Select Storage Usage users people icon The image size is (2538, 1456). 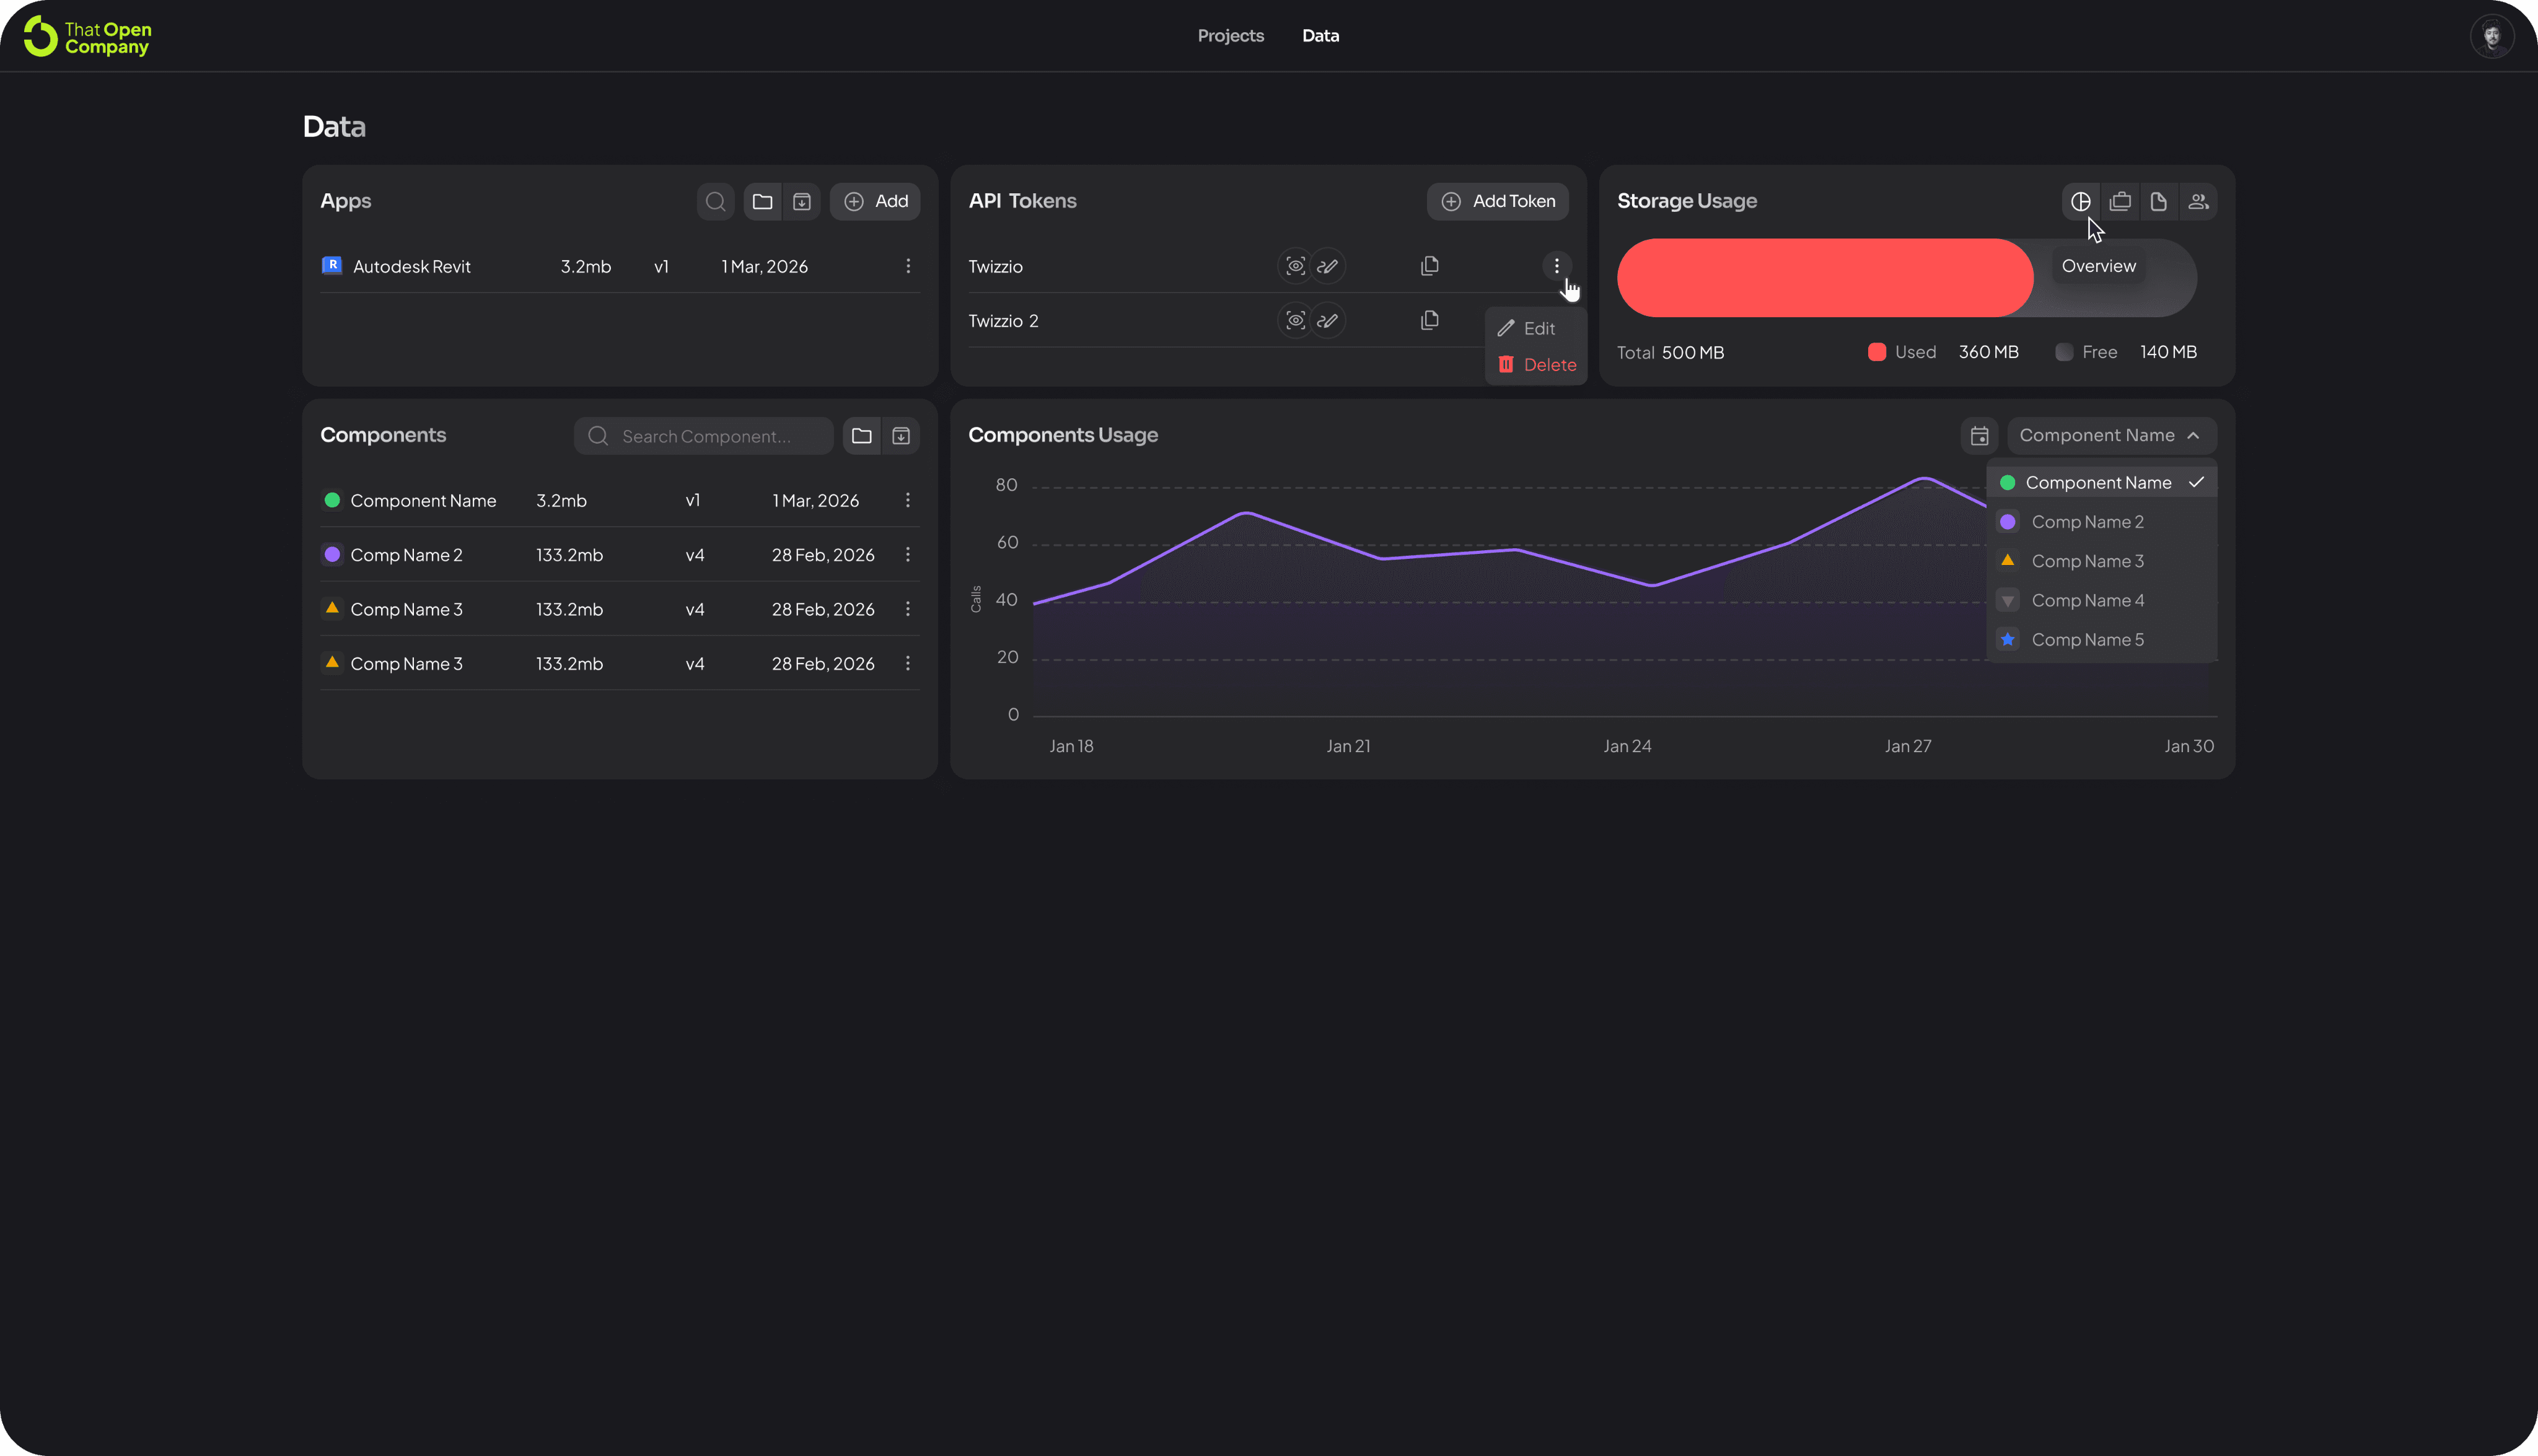coord(2198,202)
